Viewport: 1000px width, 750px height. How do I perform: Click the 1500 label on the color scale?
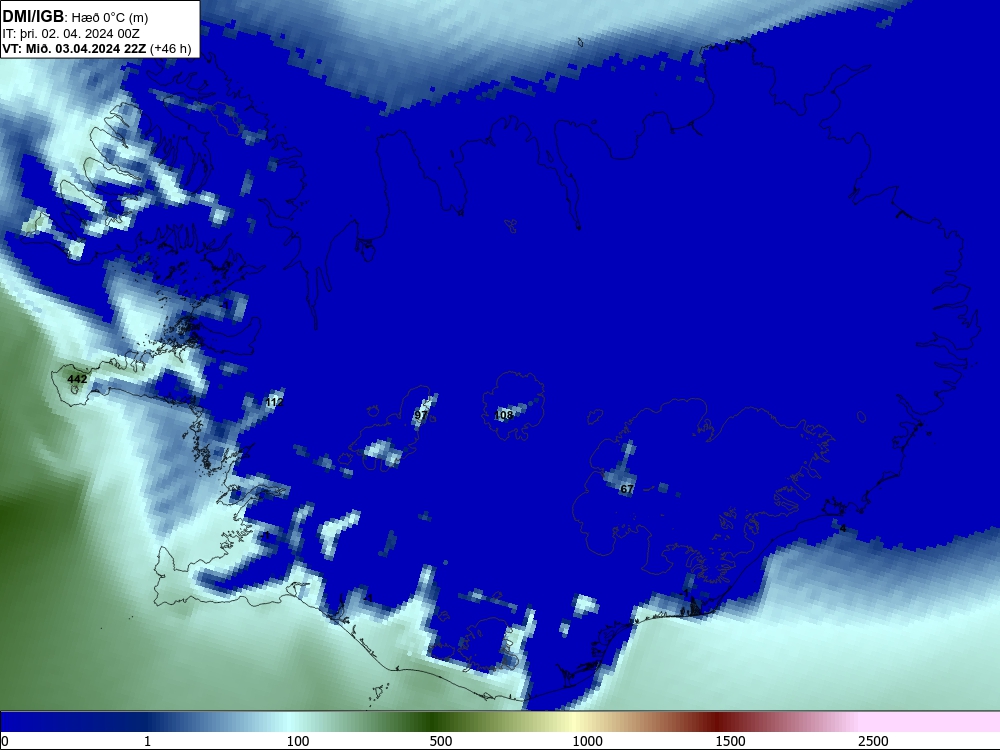(x=730, y=741)
